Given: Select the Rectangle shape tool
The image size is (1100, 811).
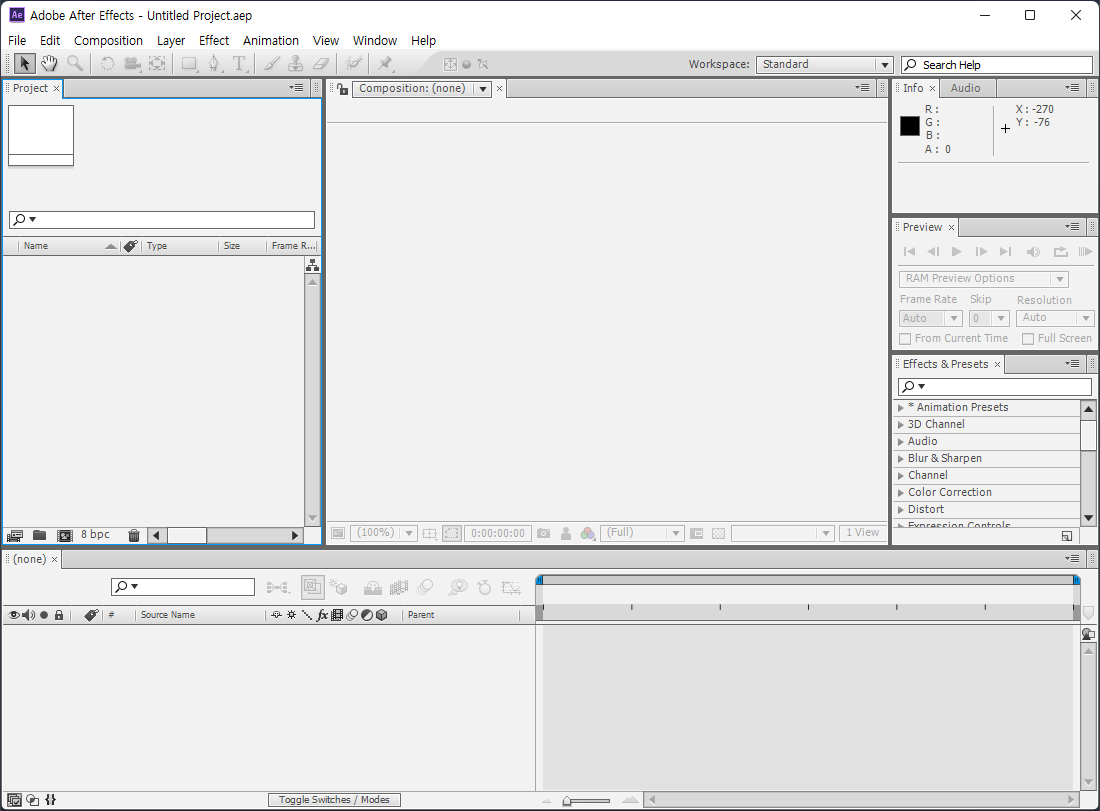Looking at the screenshot, I should click(x=189, y=64).
